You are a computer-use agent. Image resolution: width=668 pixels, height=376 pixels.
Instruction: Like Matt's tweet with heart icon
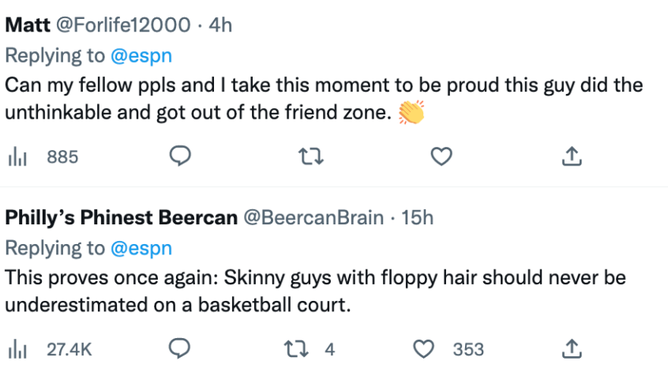pyautogui.click(x=441, y=156)
